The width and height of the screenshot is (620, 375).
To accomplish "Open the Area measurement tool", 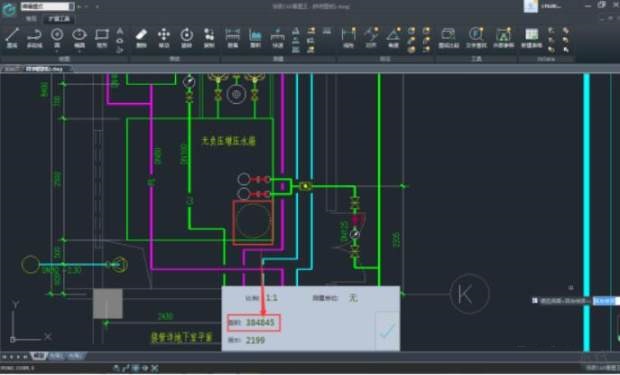I will point(255,38).
